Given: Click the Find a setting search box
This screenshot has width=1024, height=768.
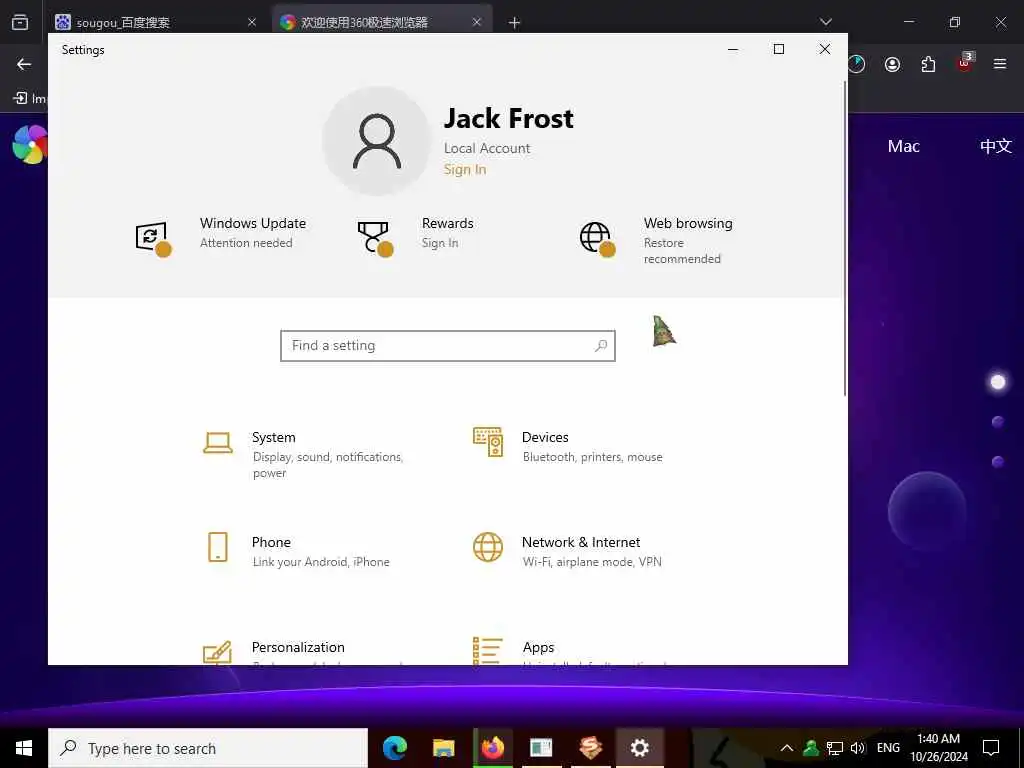Looking at the screenshot, I should point(447,345).
